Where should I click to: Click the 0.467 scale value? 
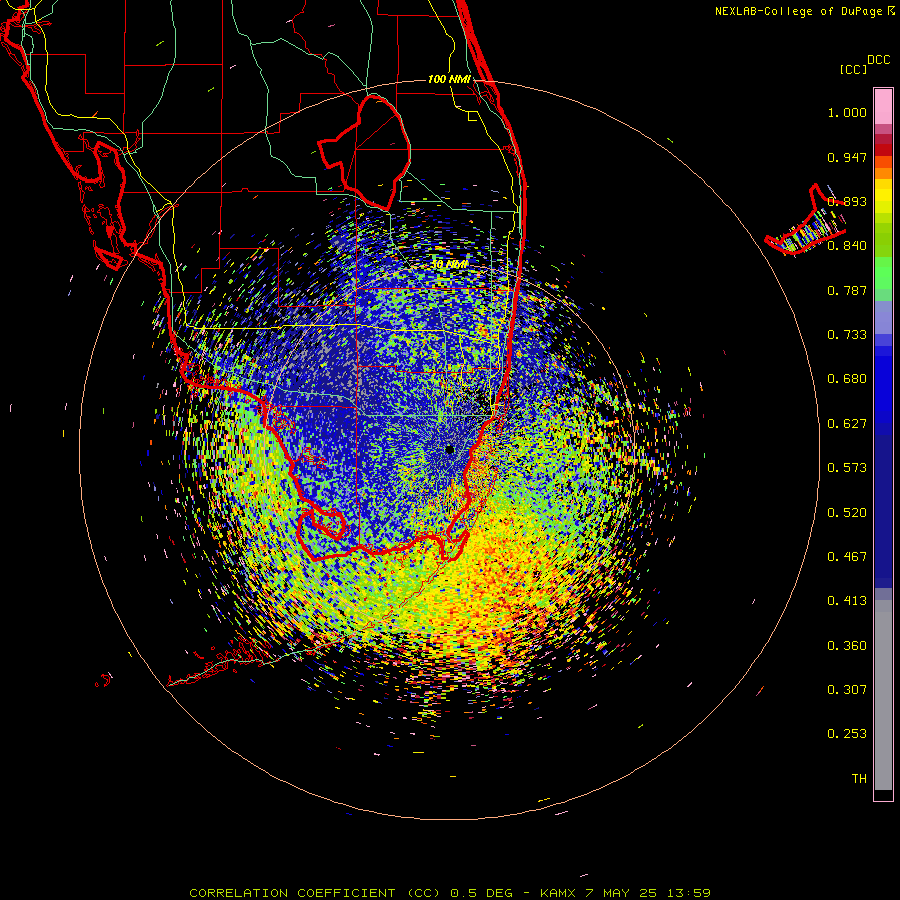tap(847, 557)
